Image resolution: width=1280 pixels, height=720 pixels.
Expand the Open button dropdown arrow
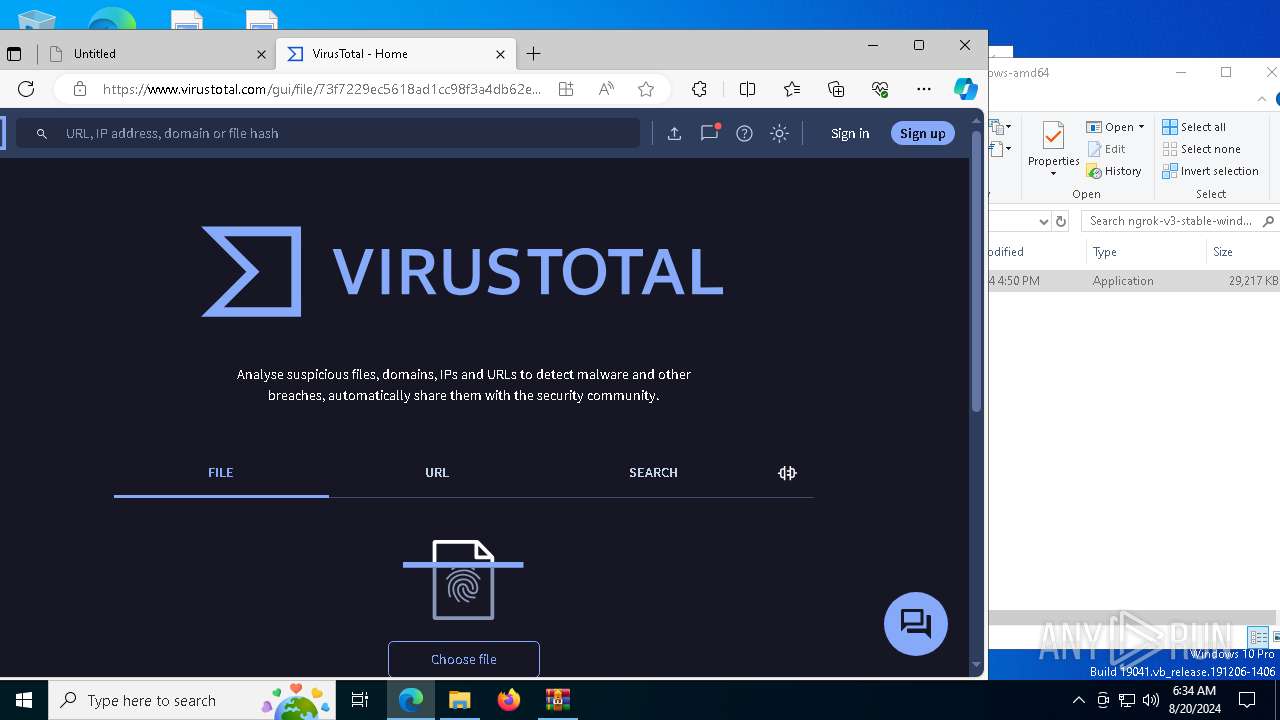[1141, 127]
